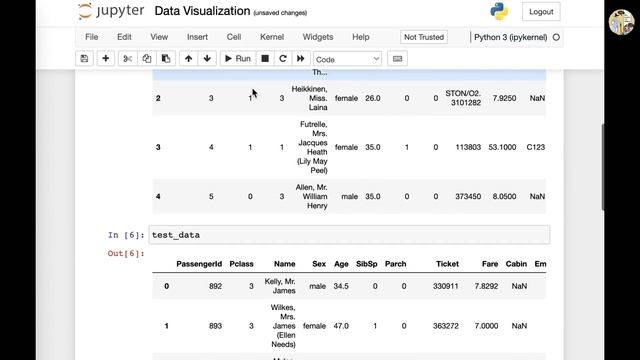The height and width of the screenshot is (360, 640).
Task: Interrupt the kernel with stop icon
Action: pyautogui.click(x=265, y=59)
